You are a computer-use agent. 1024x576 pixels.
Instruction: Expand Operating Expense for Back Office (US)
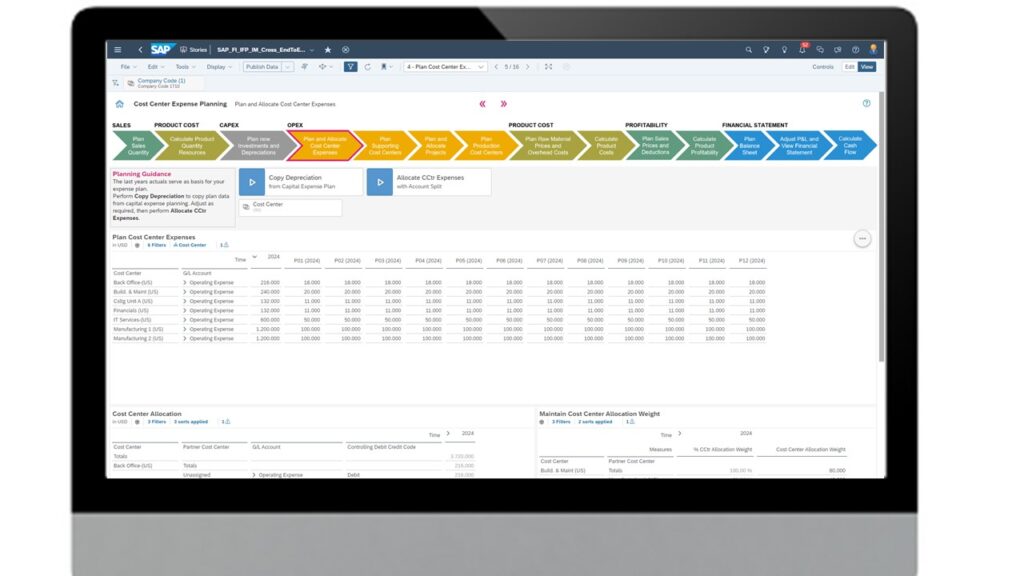[185, 283]
